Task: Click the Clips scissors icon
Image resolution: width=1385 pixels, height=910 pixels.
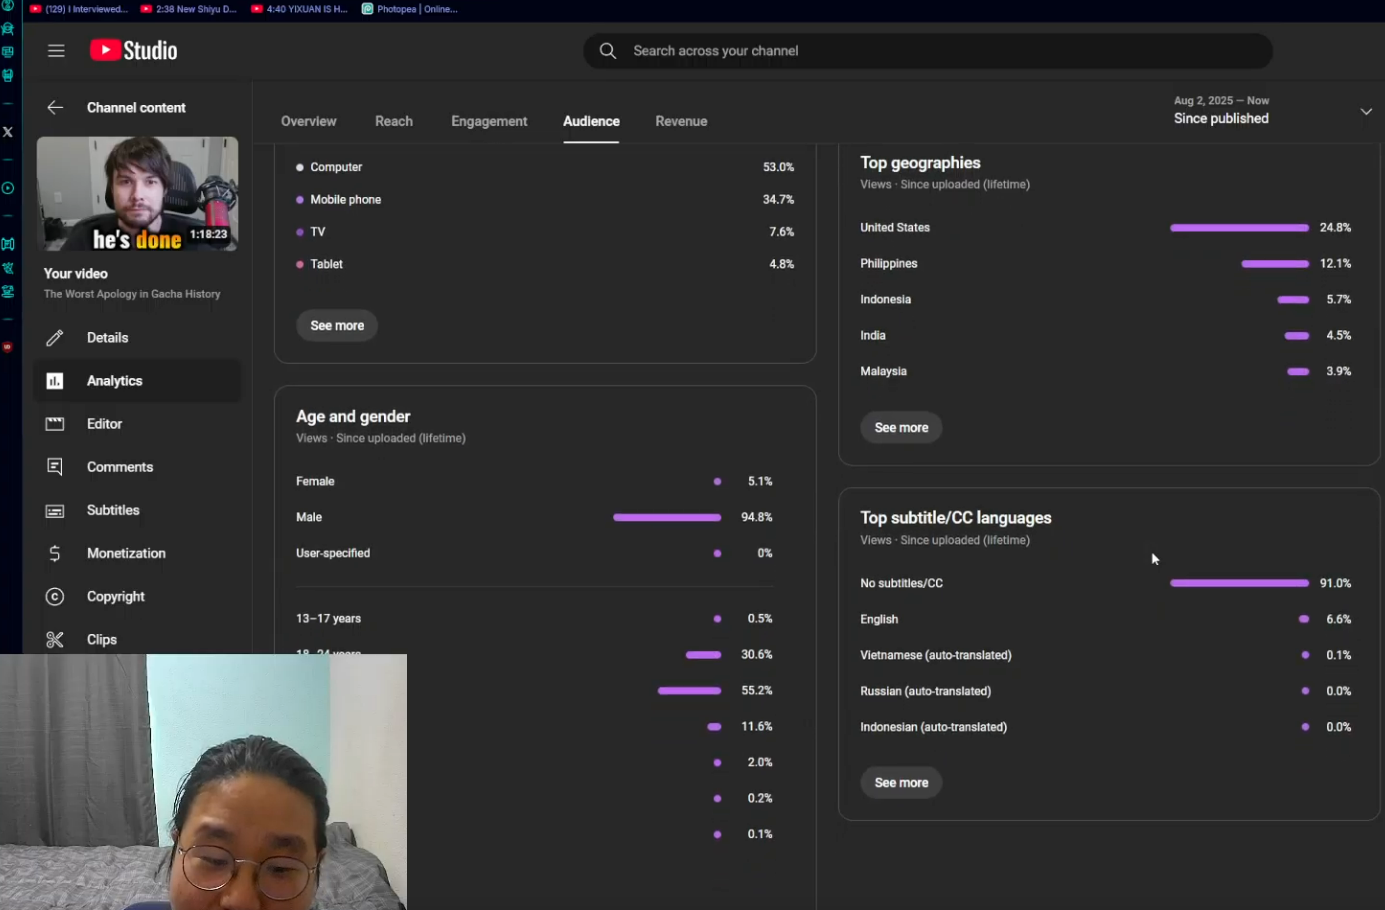Action: pos(55,639)
